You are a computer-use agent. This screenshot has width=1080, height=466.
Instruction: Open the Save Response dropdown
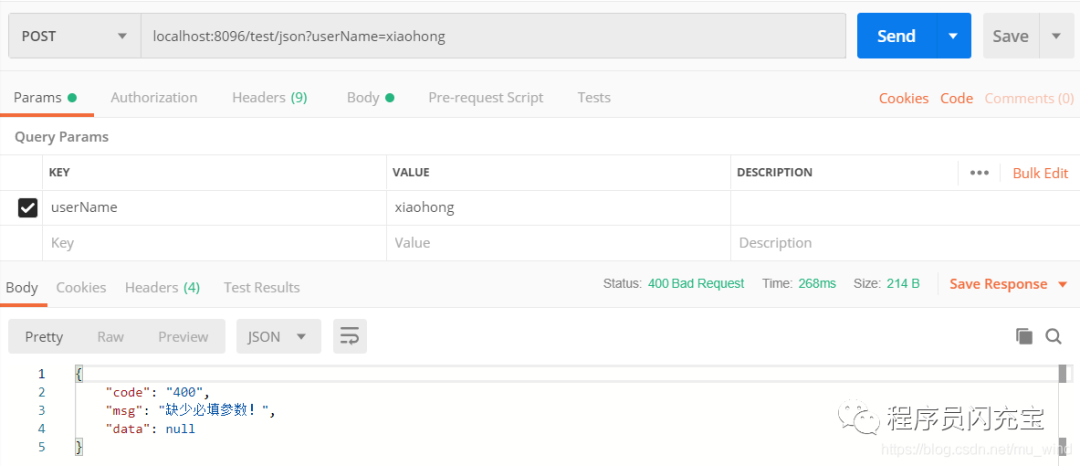1008,284
